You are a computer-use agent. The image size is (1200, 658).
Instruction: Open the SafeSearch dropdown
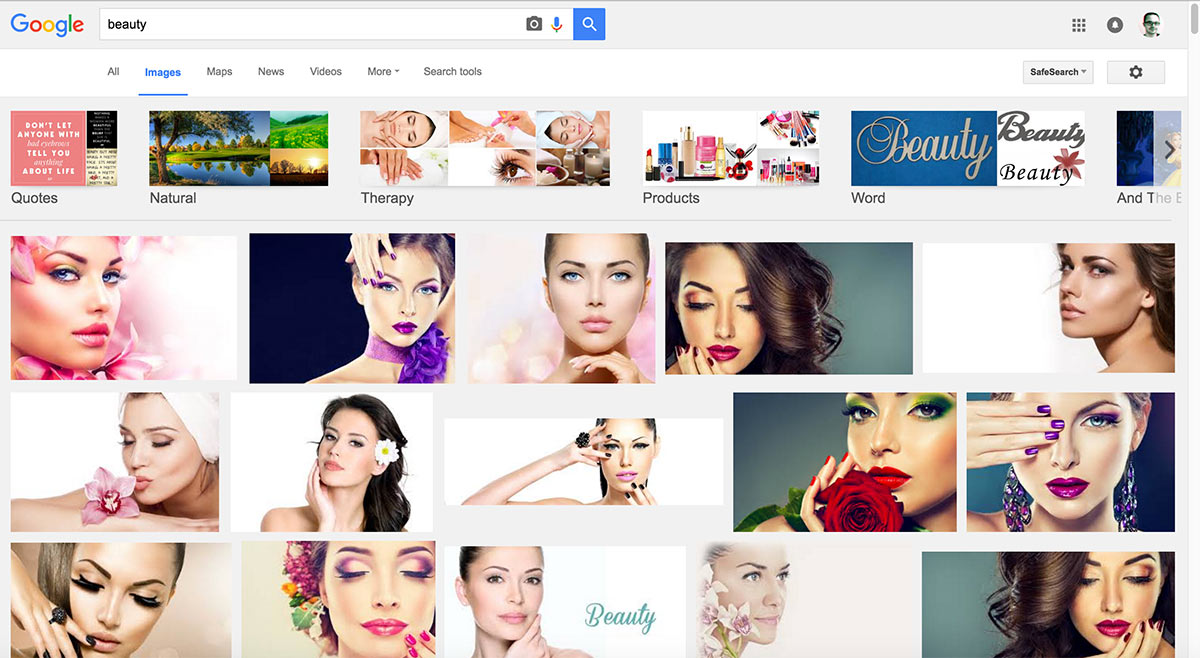pyautogui.click(x=1058, y=72)
